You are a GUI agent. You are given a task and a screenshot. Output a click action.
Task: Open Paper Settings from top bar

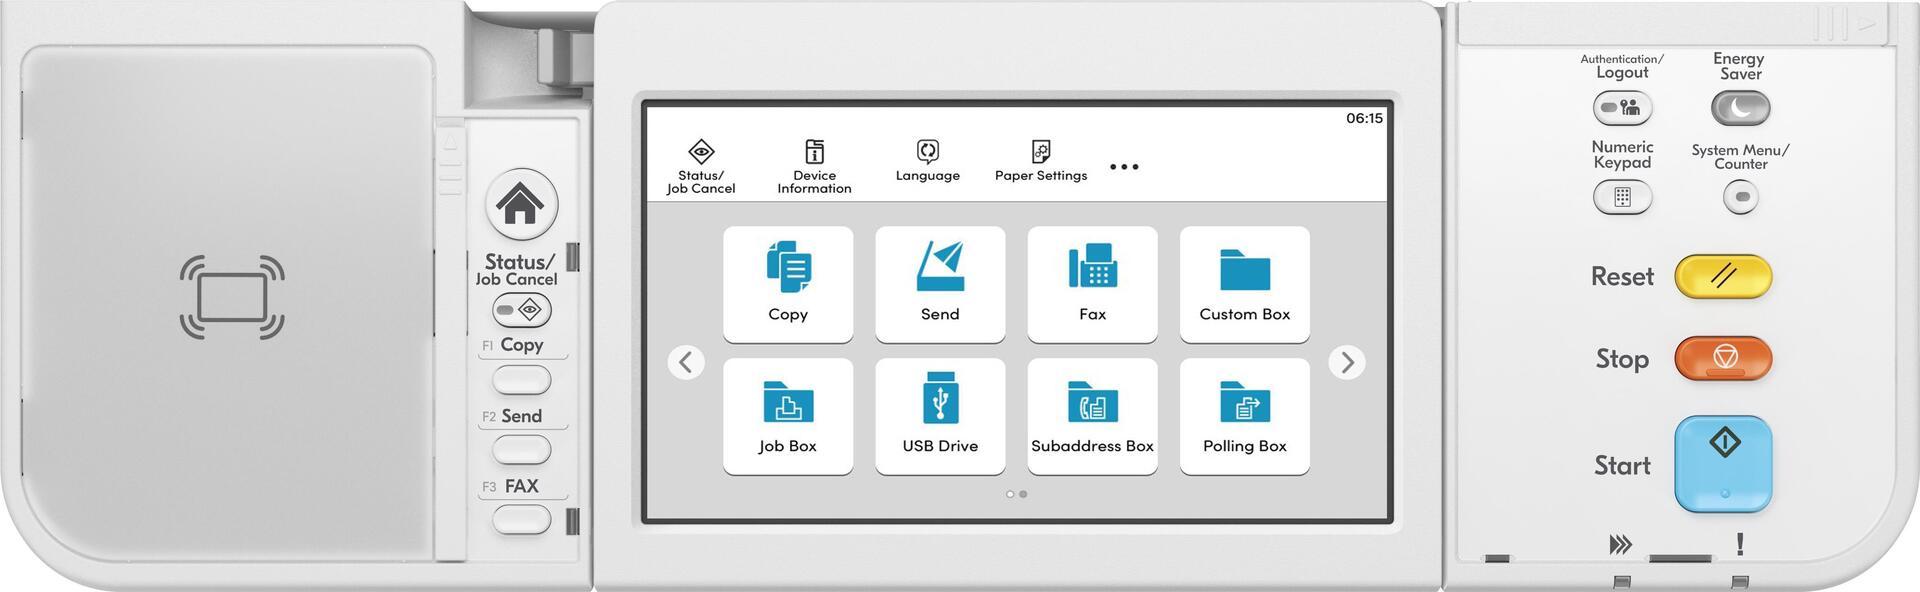pyautogui.click(x=1040, y=162)
